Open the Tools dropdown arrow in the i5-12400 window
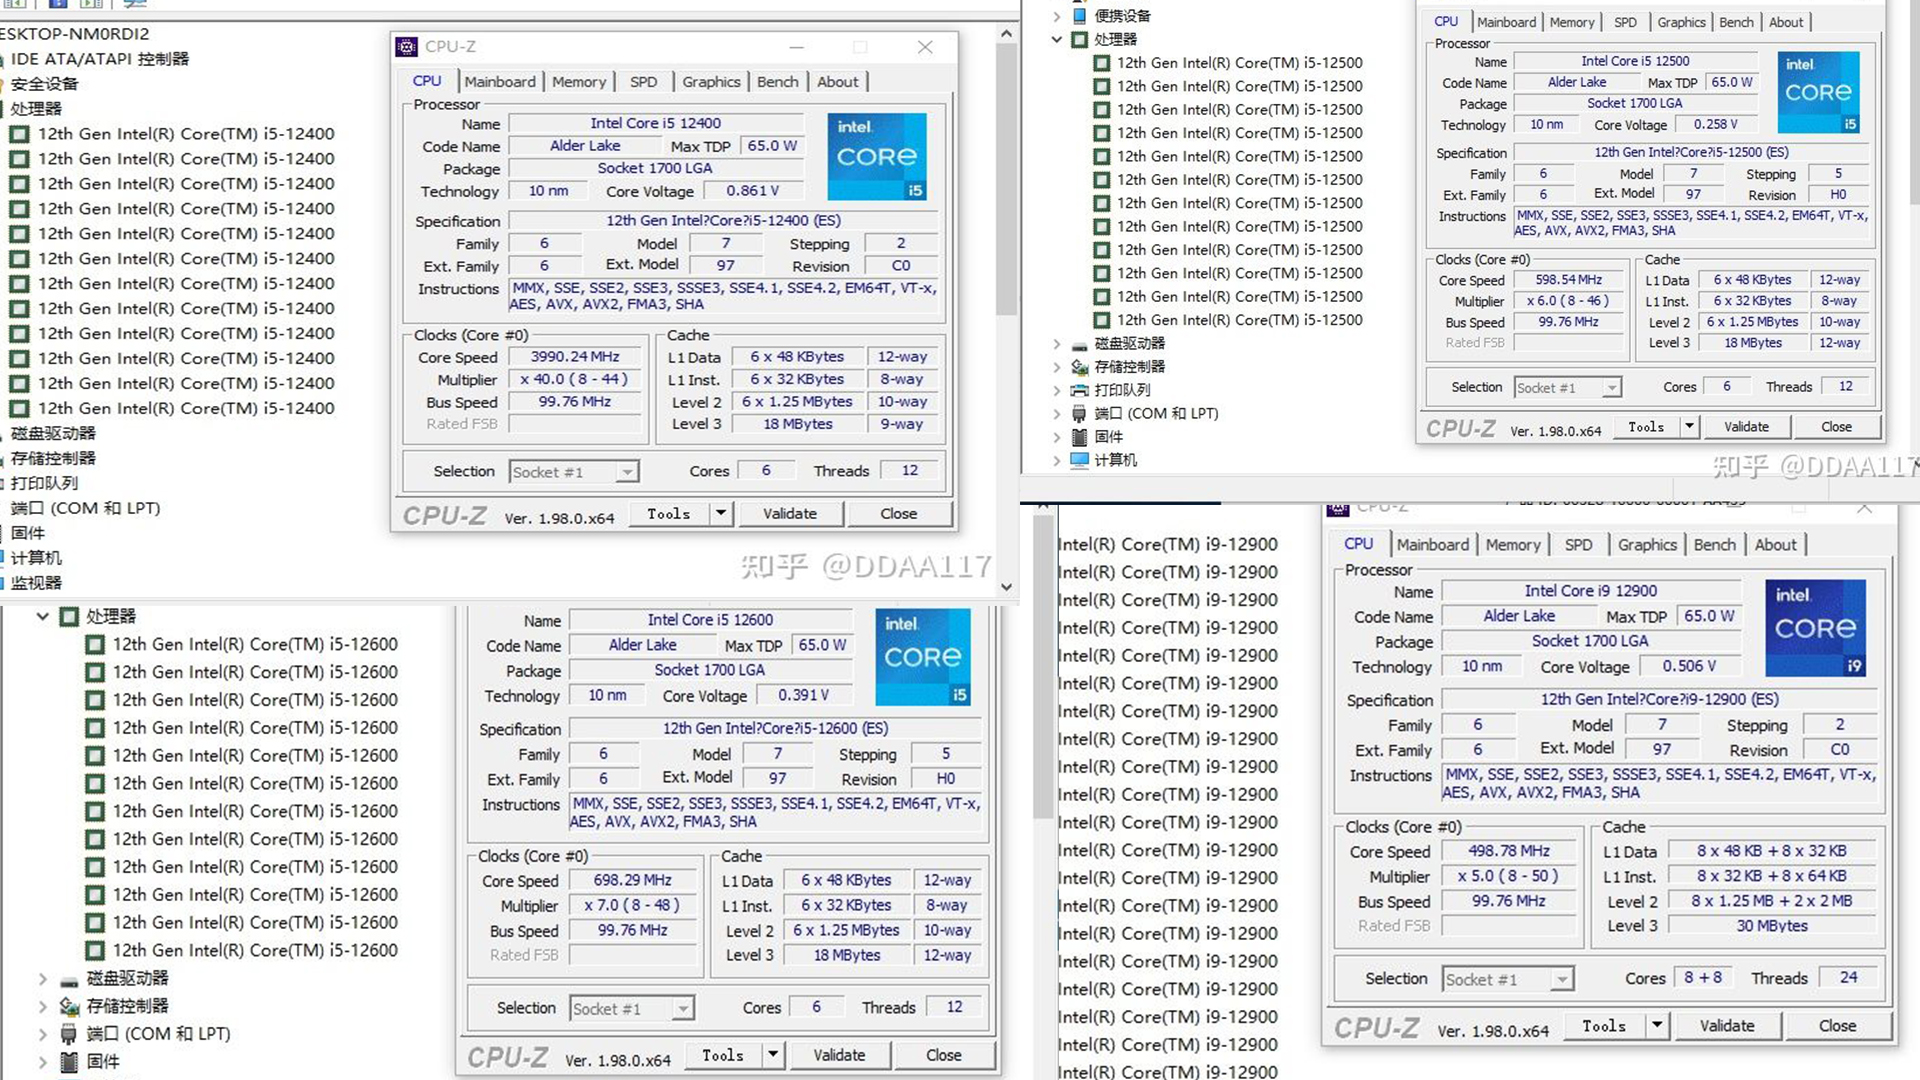The image size is (1920, 1080). [x=720, y=513]
